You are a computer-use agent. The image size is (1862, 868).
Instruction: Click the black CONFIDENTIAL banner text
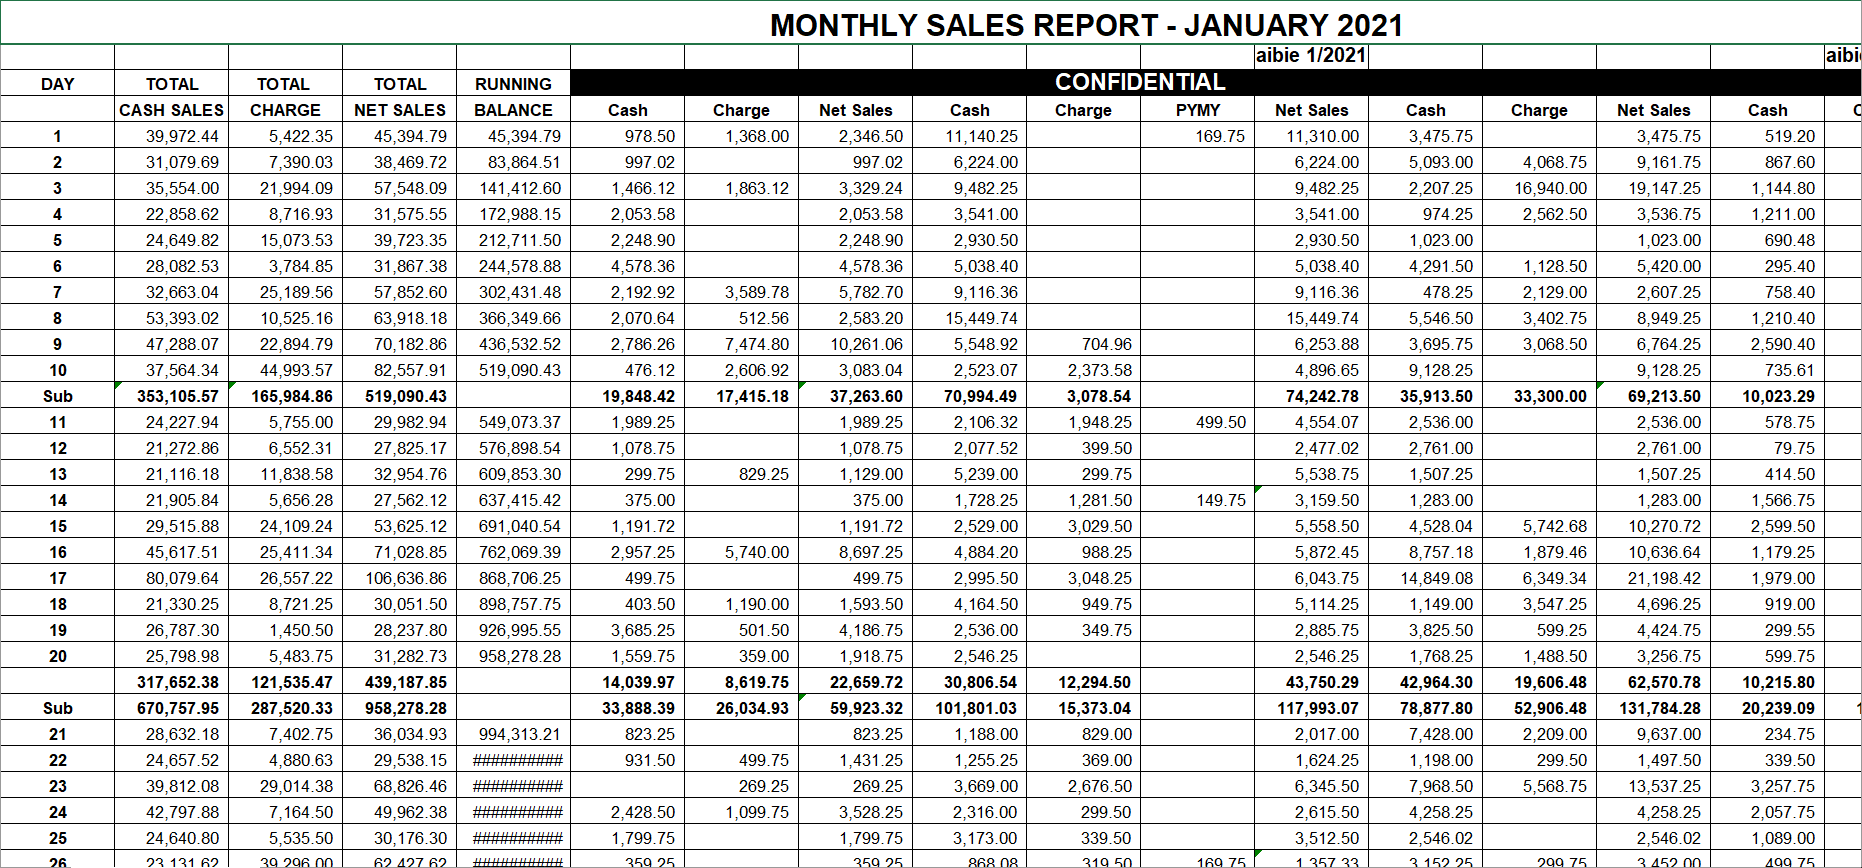(x=1140, y=82)
